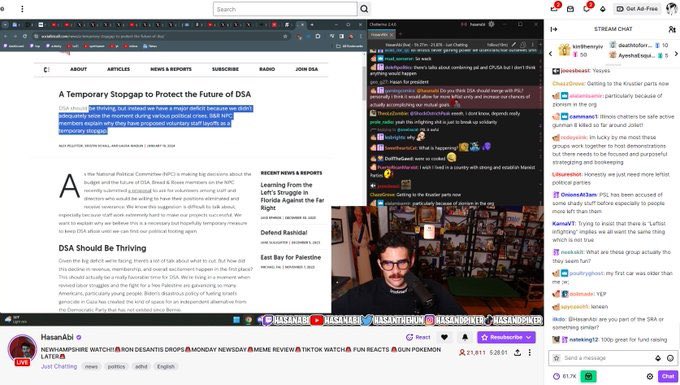This screenshot has height=385, width=680.
Task: Click chatter KarnaVT username
Action: pyautogui.click(x=563, y=223)
